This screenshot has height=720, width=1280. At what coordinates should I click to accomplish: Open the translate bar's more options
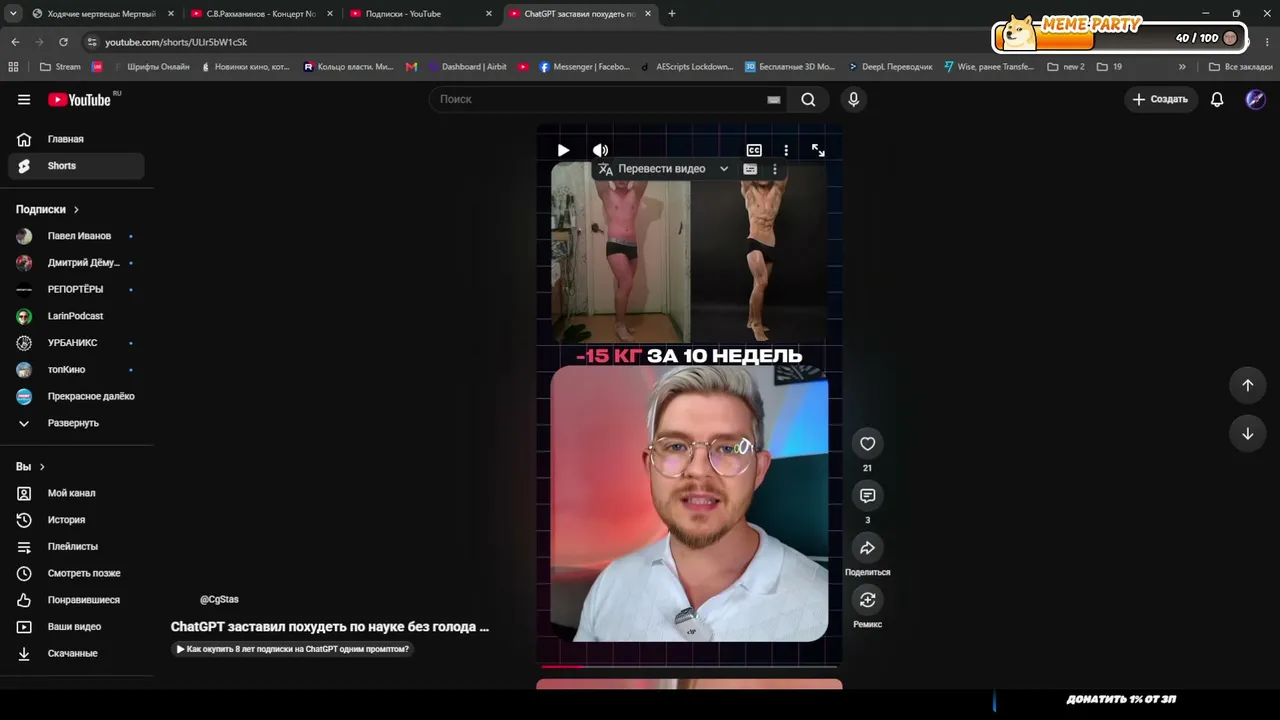click(x=774, y=169)
